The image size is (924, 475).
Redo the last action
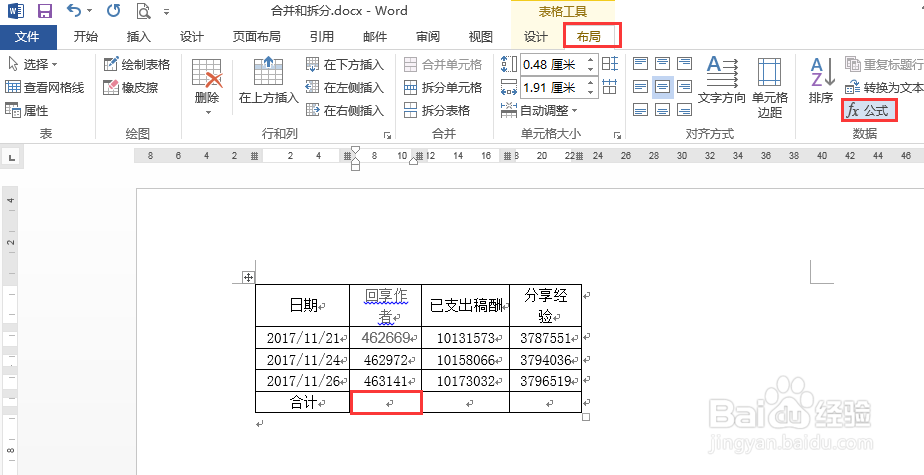114,11
